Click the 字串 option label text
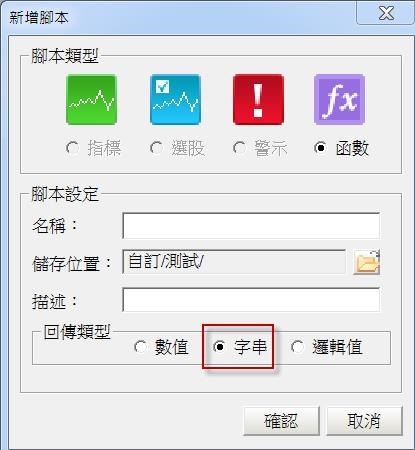 coord(251,347)
